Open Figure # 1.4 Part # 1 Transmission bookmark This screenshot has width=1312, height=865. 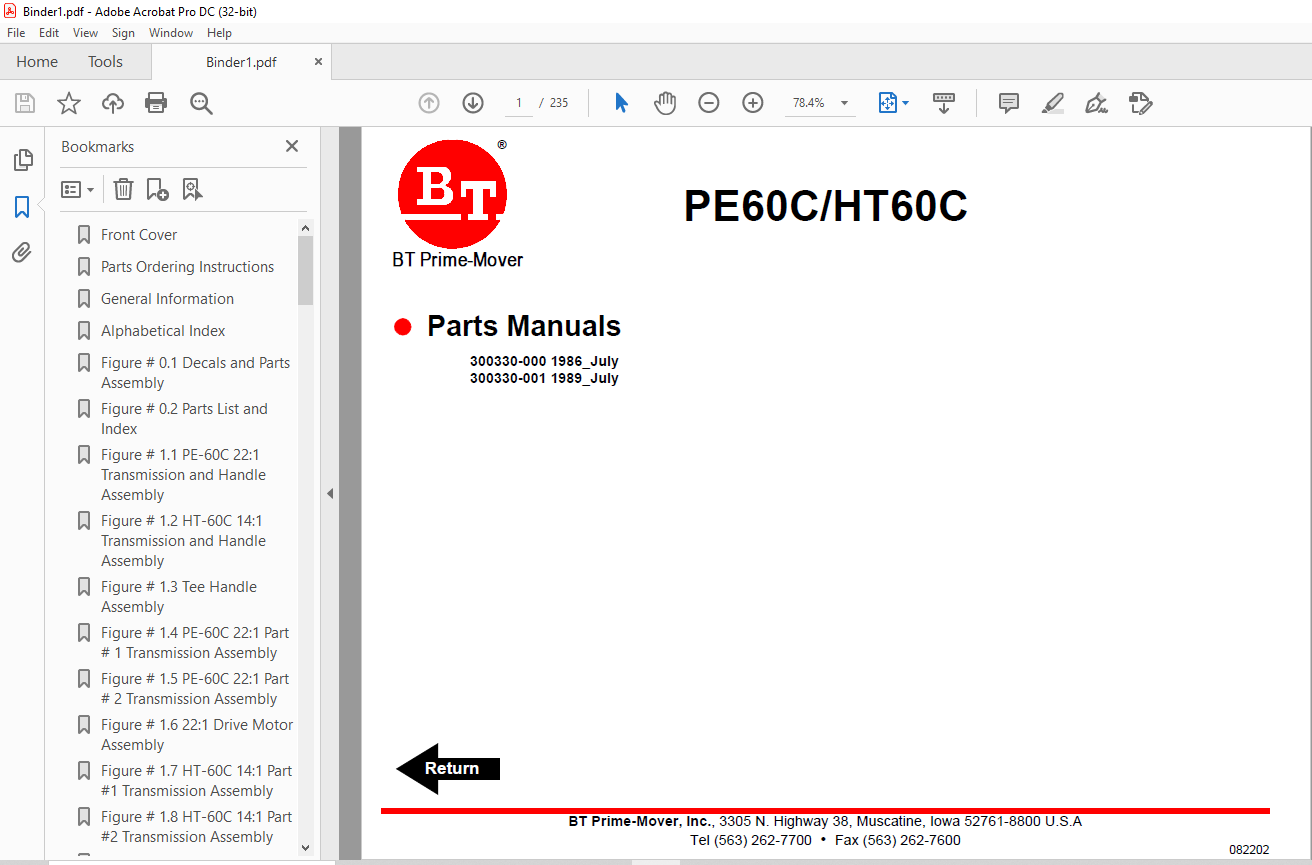tap(195, 643)
